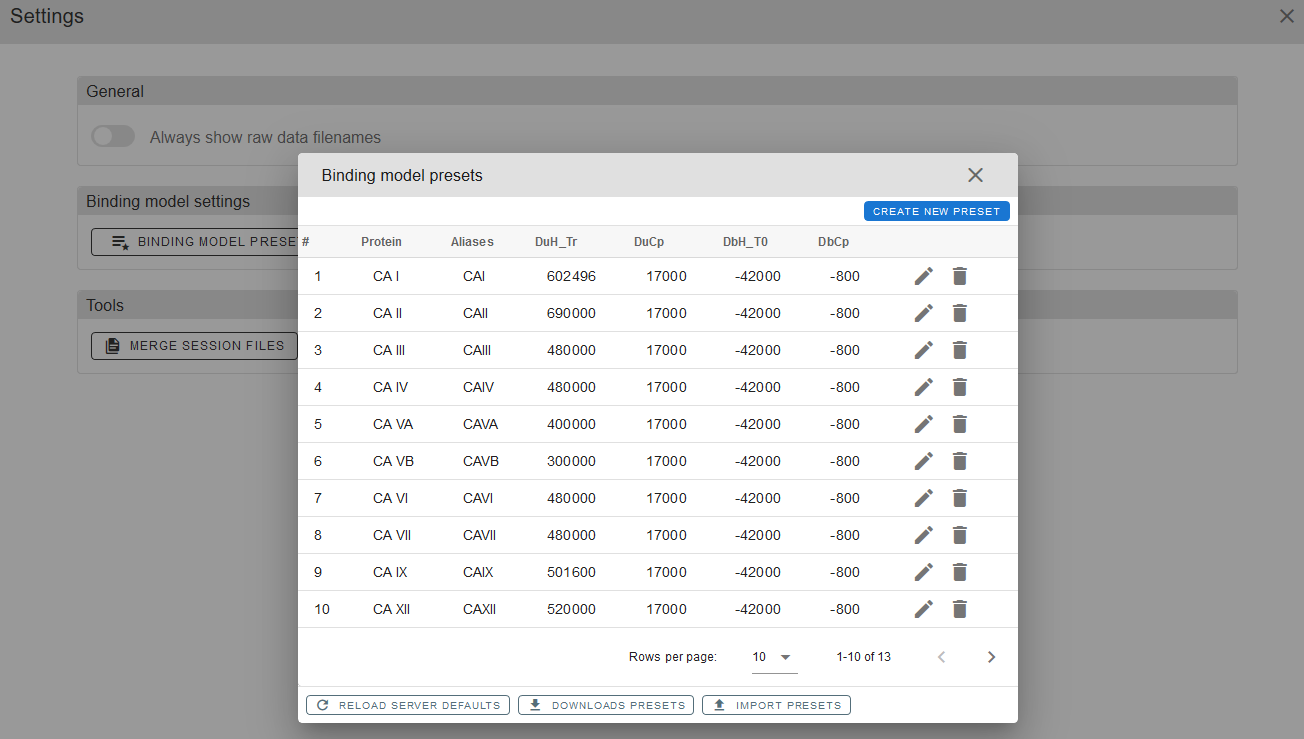Go to next page of presets

pos(991,657)
